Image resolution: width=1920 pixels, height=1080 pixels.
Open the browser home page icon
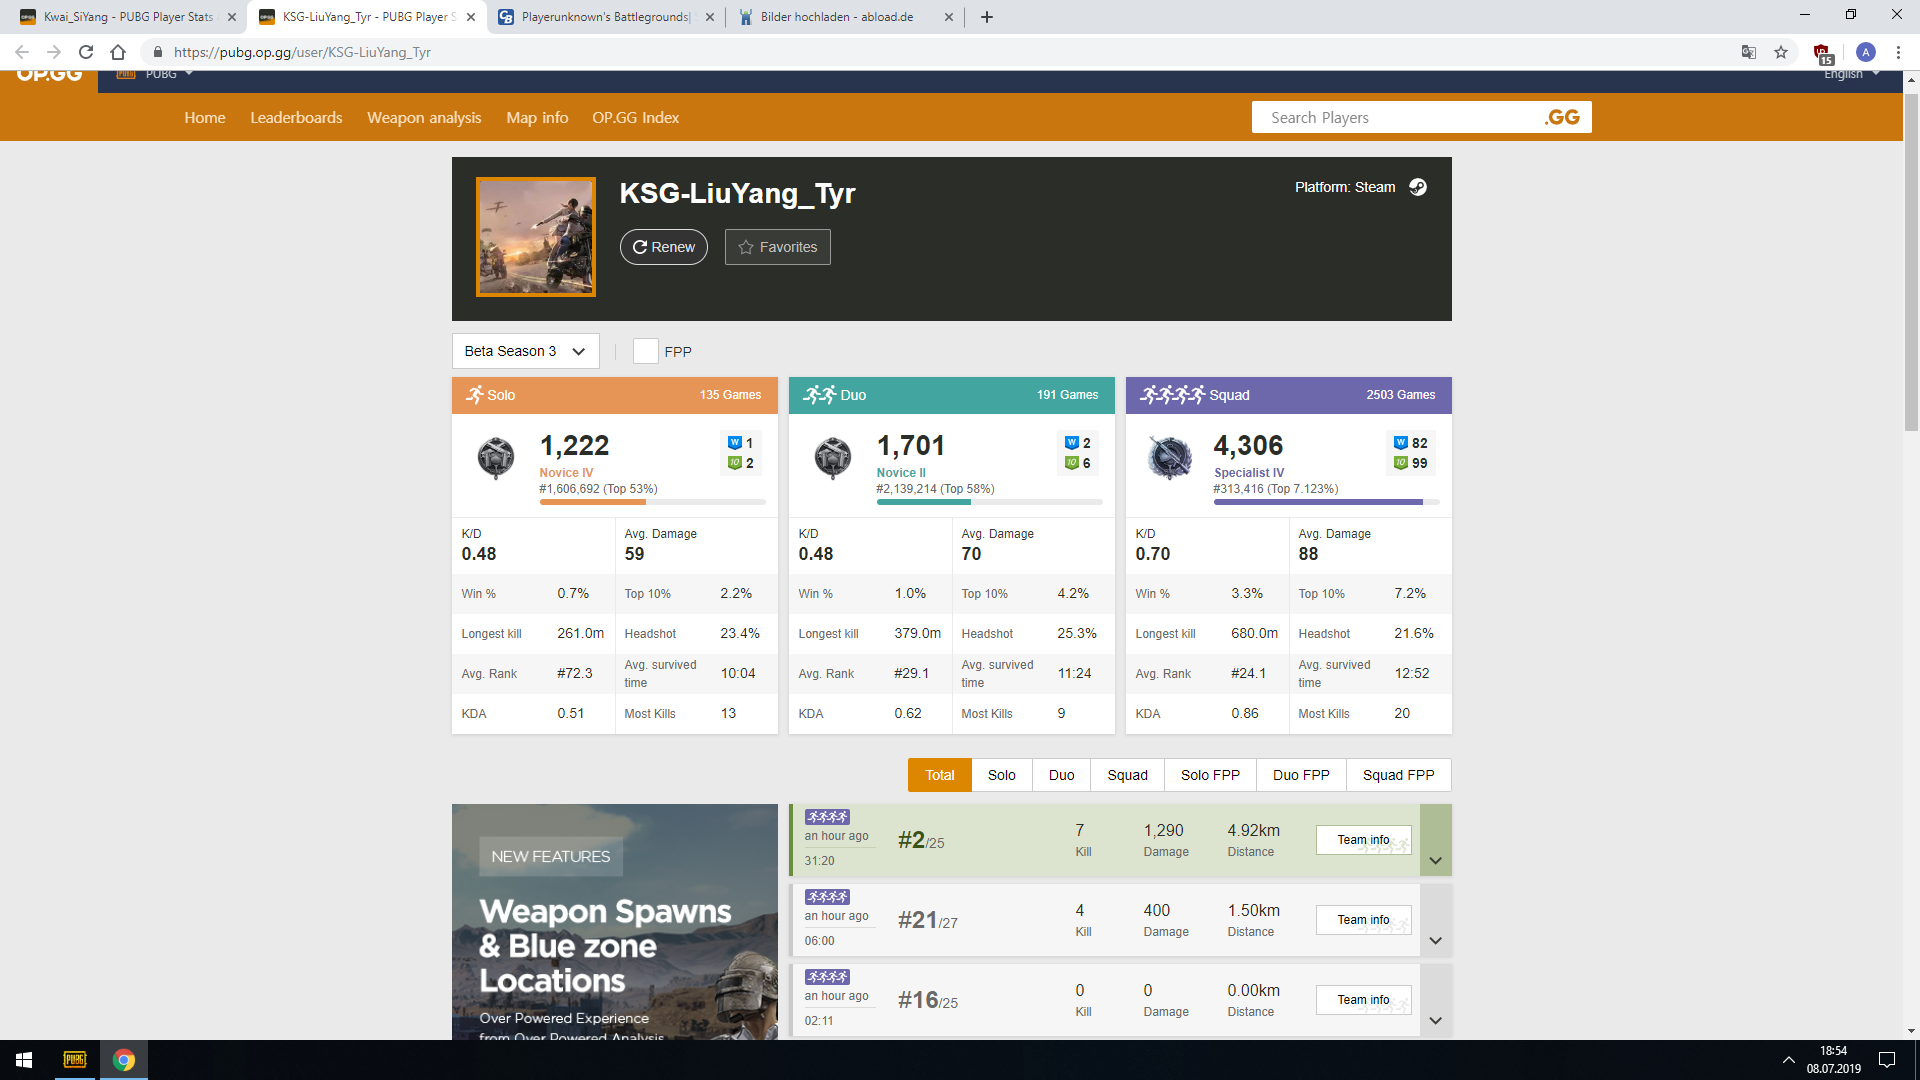tap(118, 52)
